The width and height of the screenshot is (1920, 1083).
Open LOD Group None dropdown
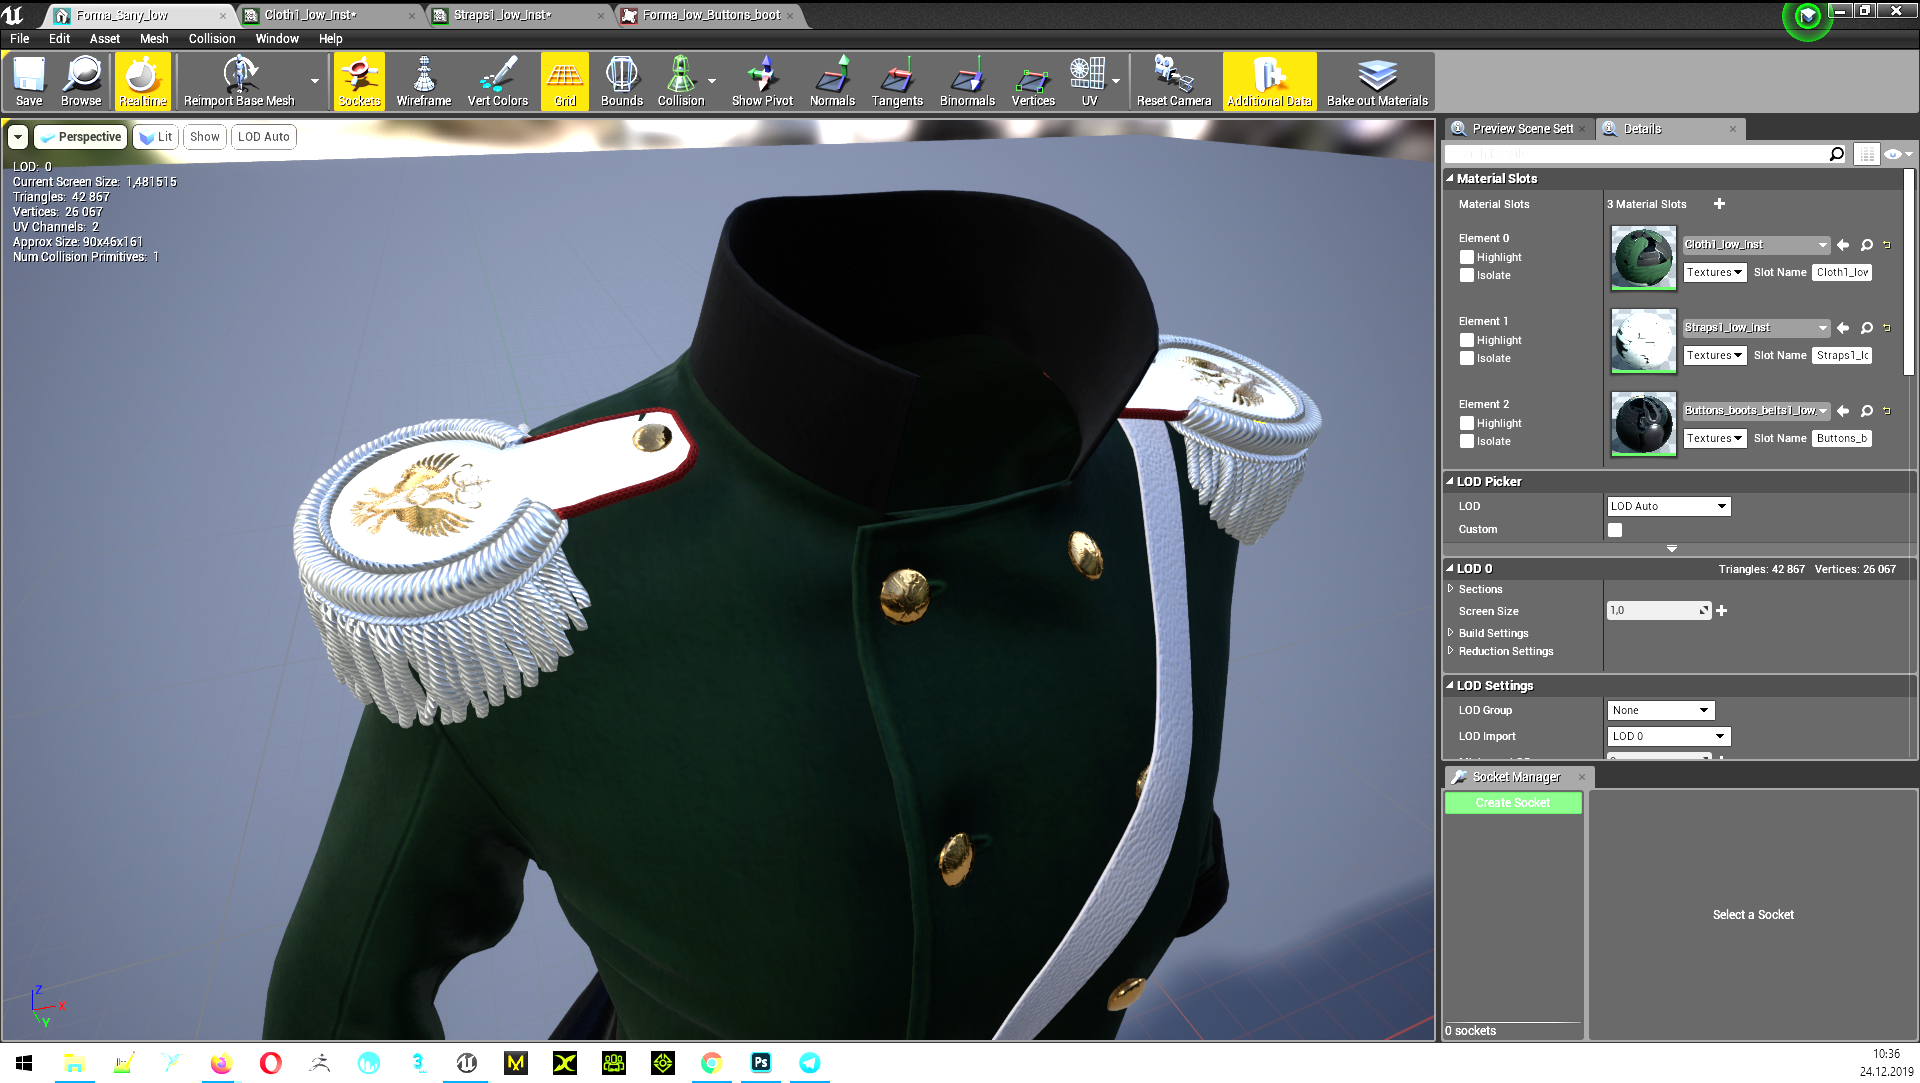coord(1660,710)
